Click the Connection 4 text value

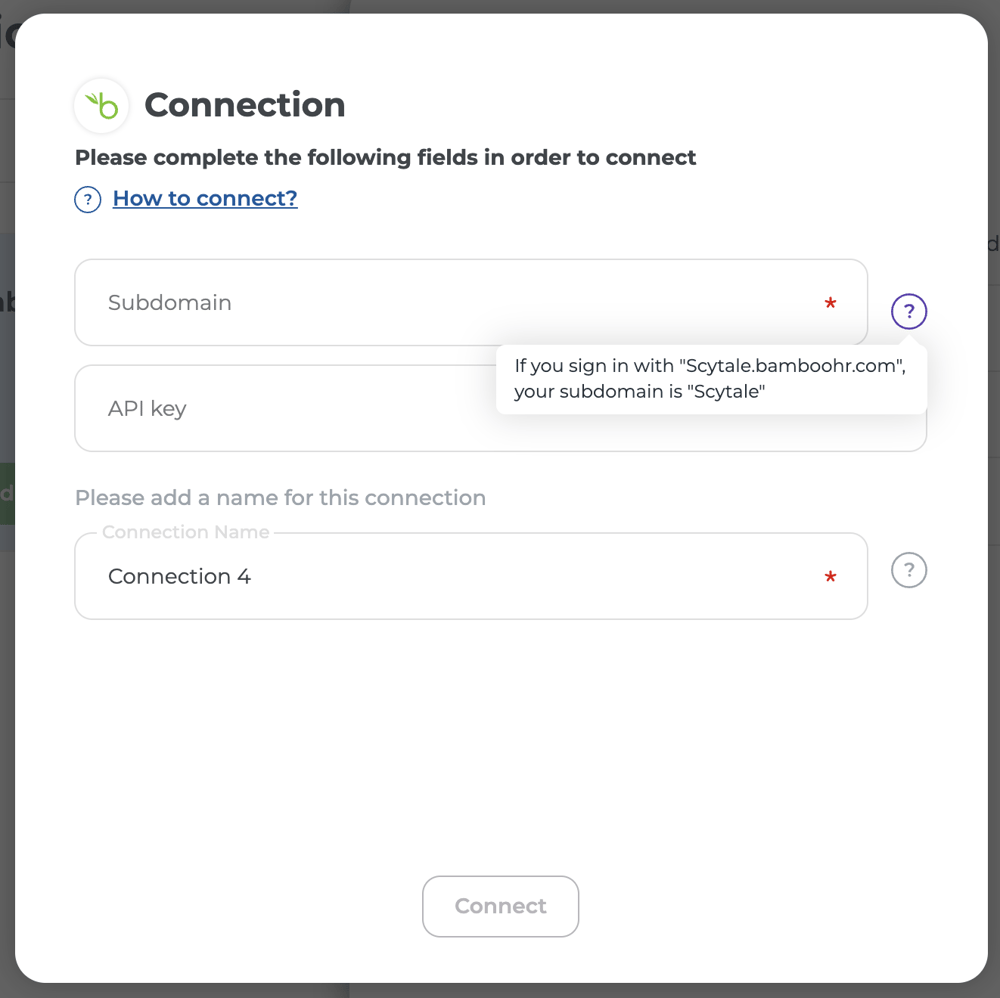[180, 576]
